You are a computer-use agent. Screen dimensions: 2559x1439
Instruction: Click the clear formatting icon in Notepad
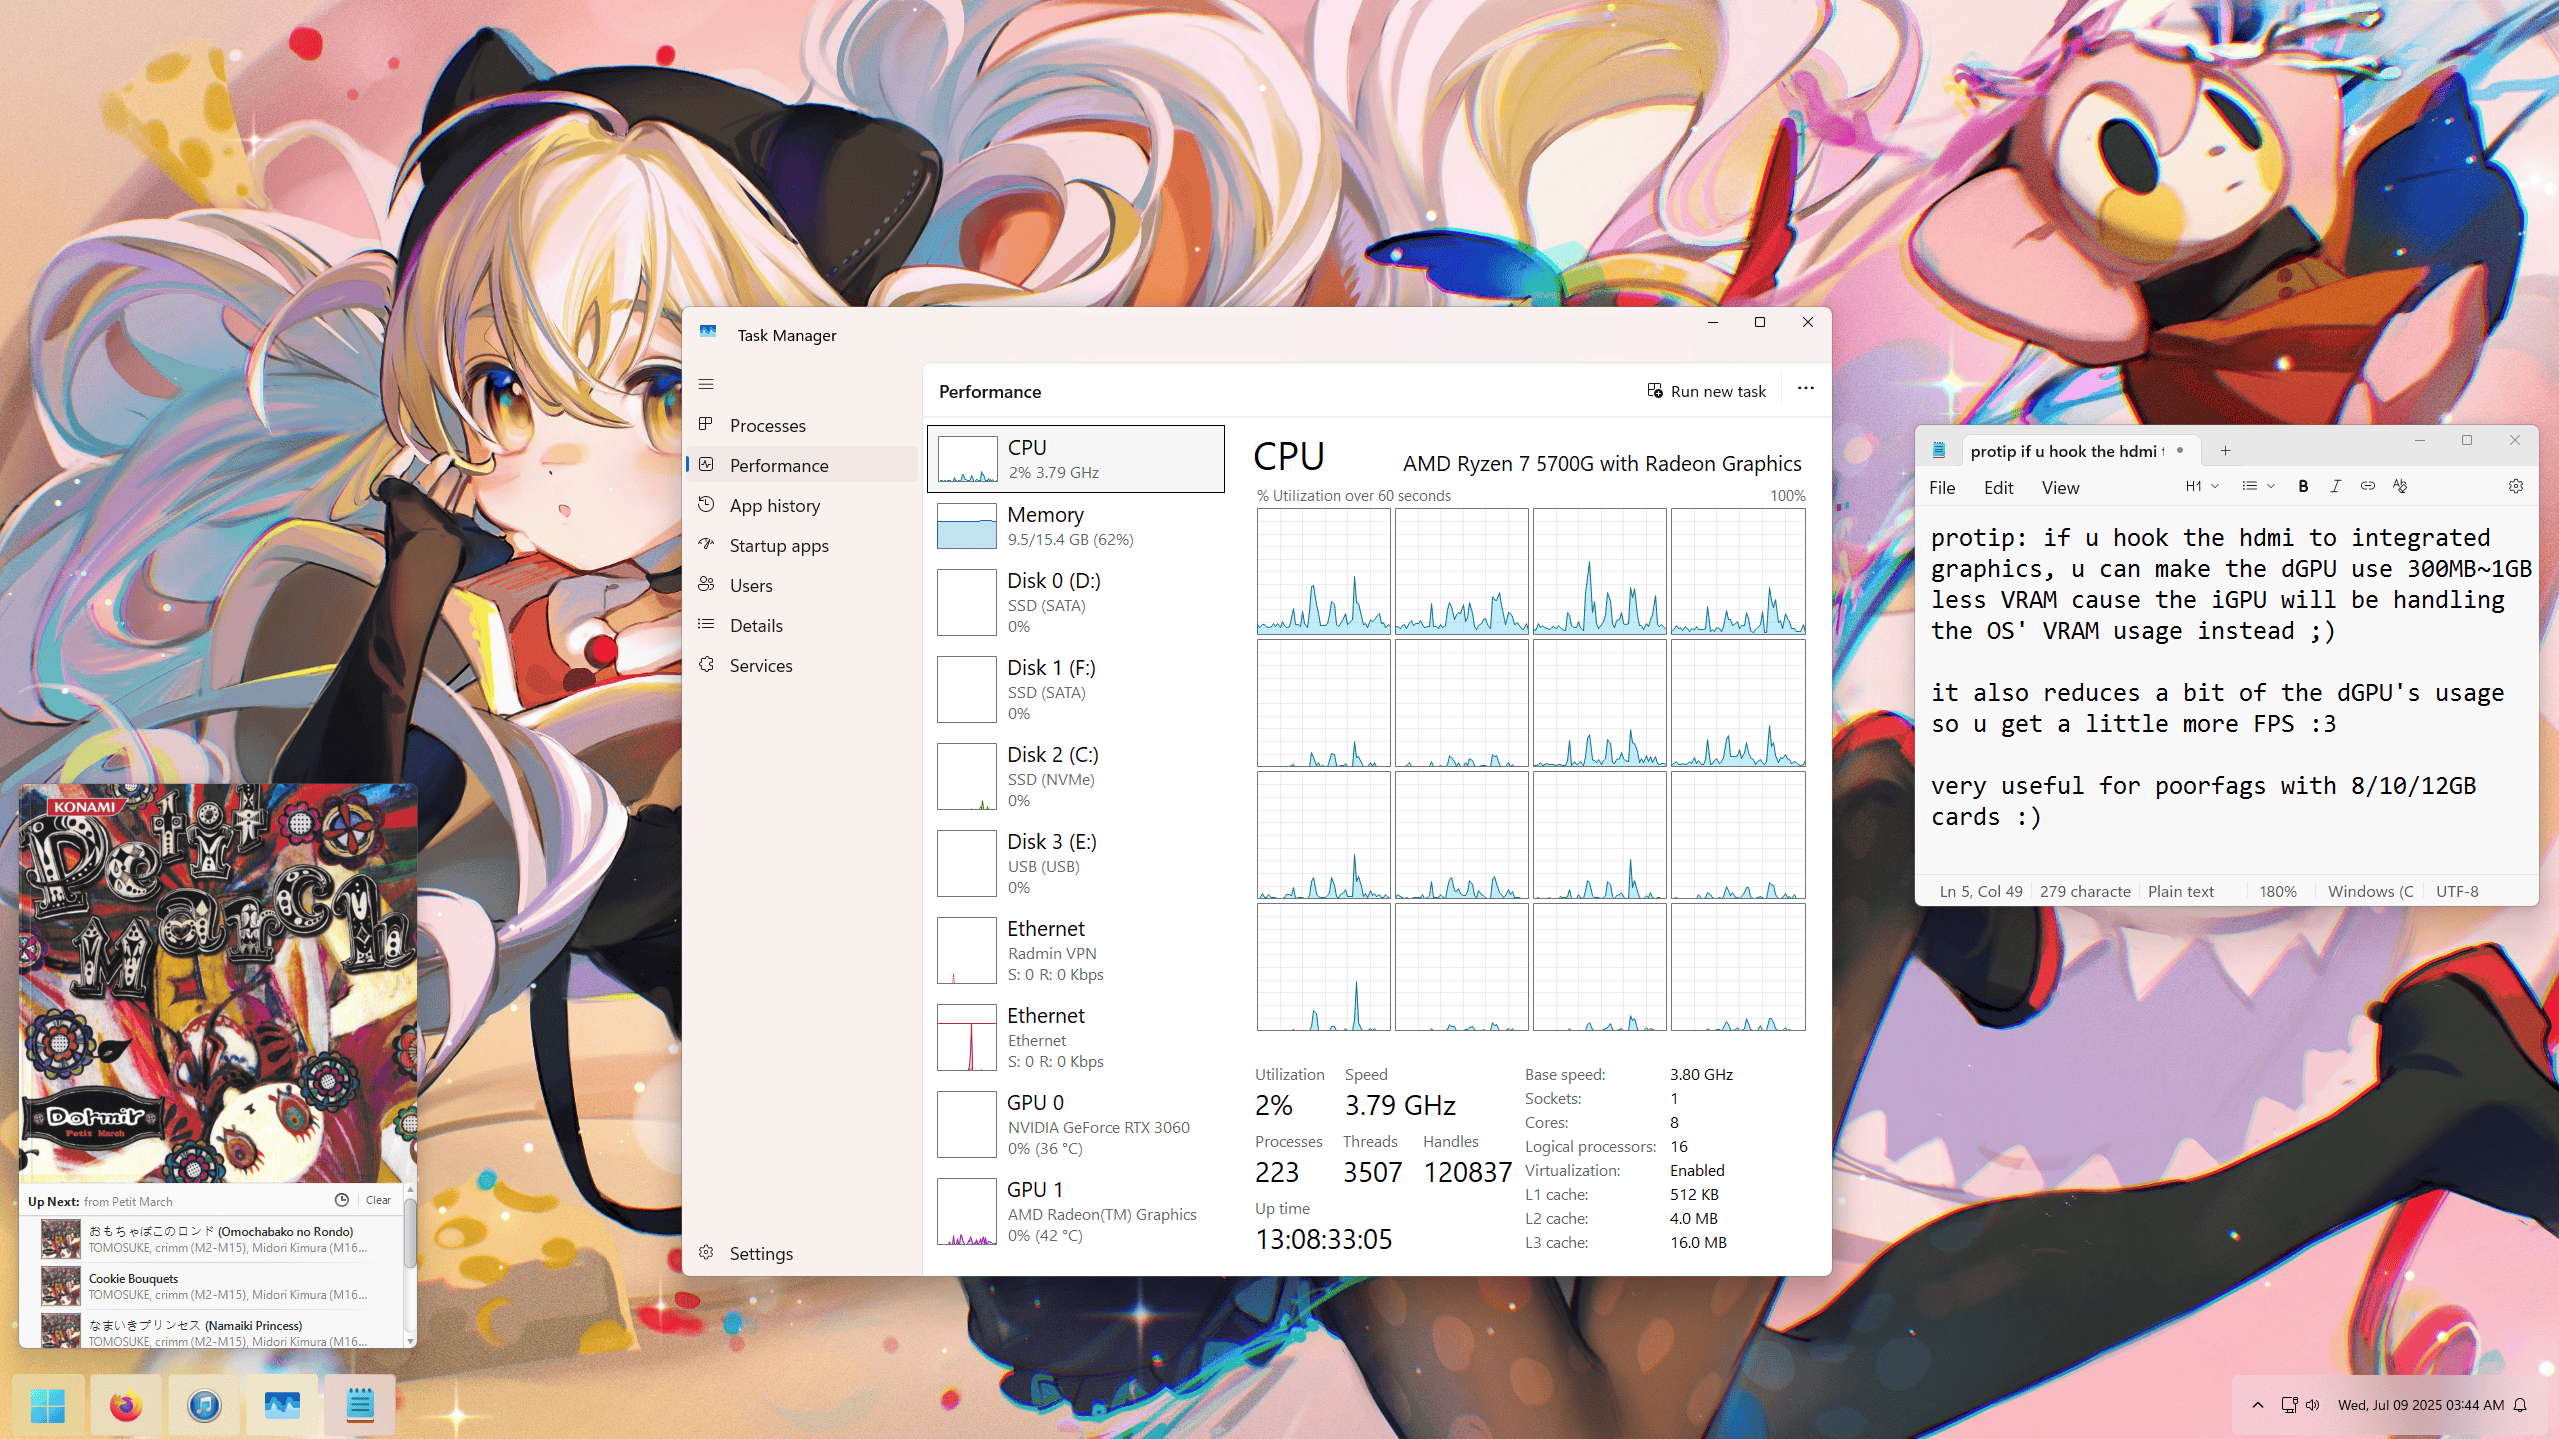[2399, 486]
